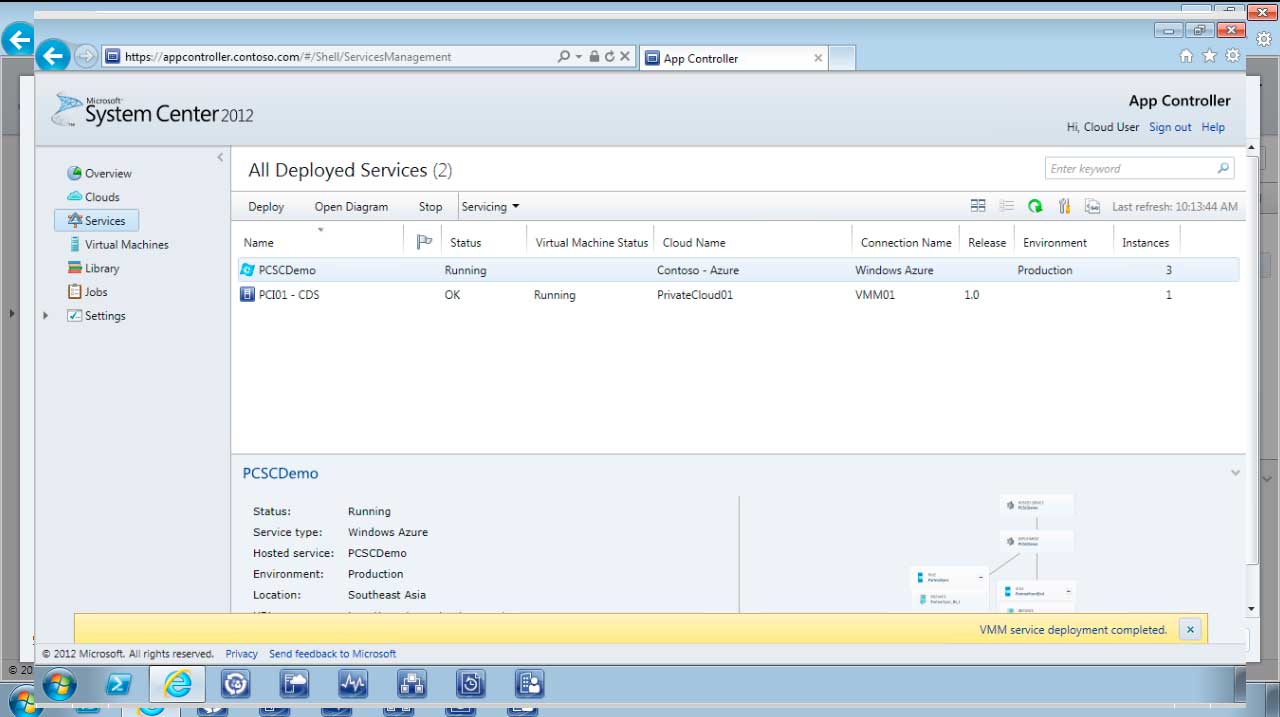1280x717 pixels.
Task: Open the Overview section in the sidebar
Action: 99,173
